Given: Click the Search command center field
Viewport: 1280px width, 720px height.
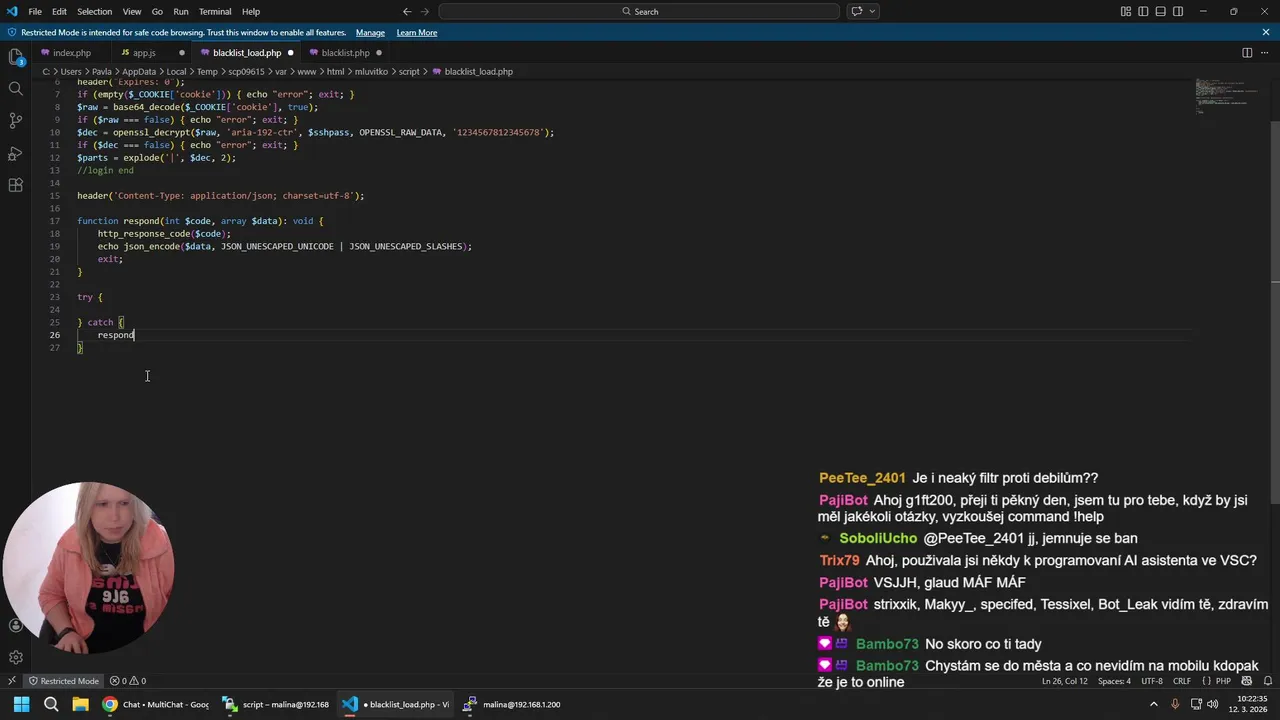Looking at the screenshot, I should [639, 12].
